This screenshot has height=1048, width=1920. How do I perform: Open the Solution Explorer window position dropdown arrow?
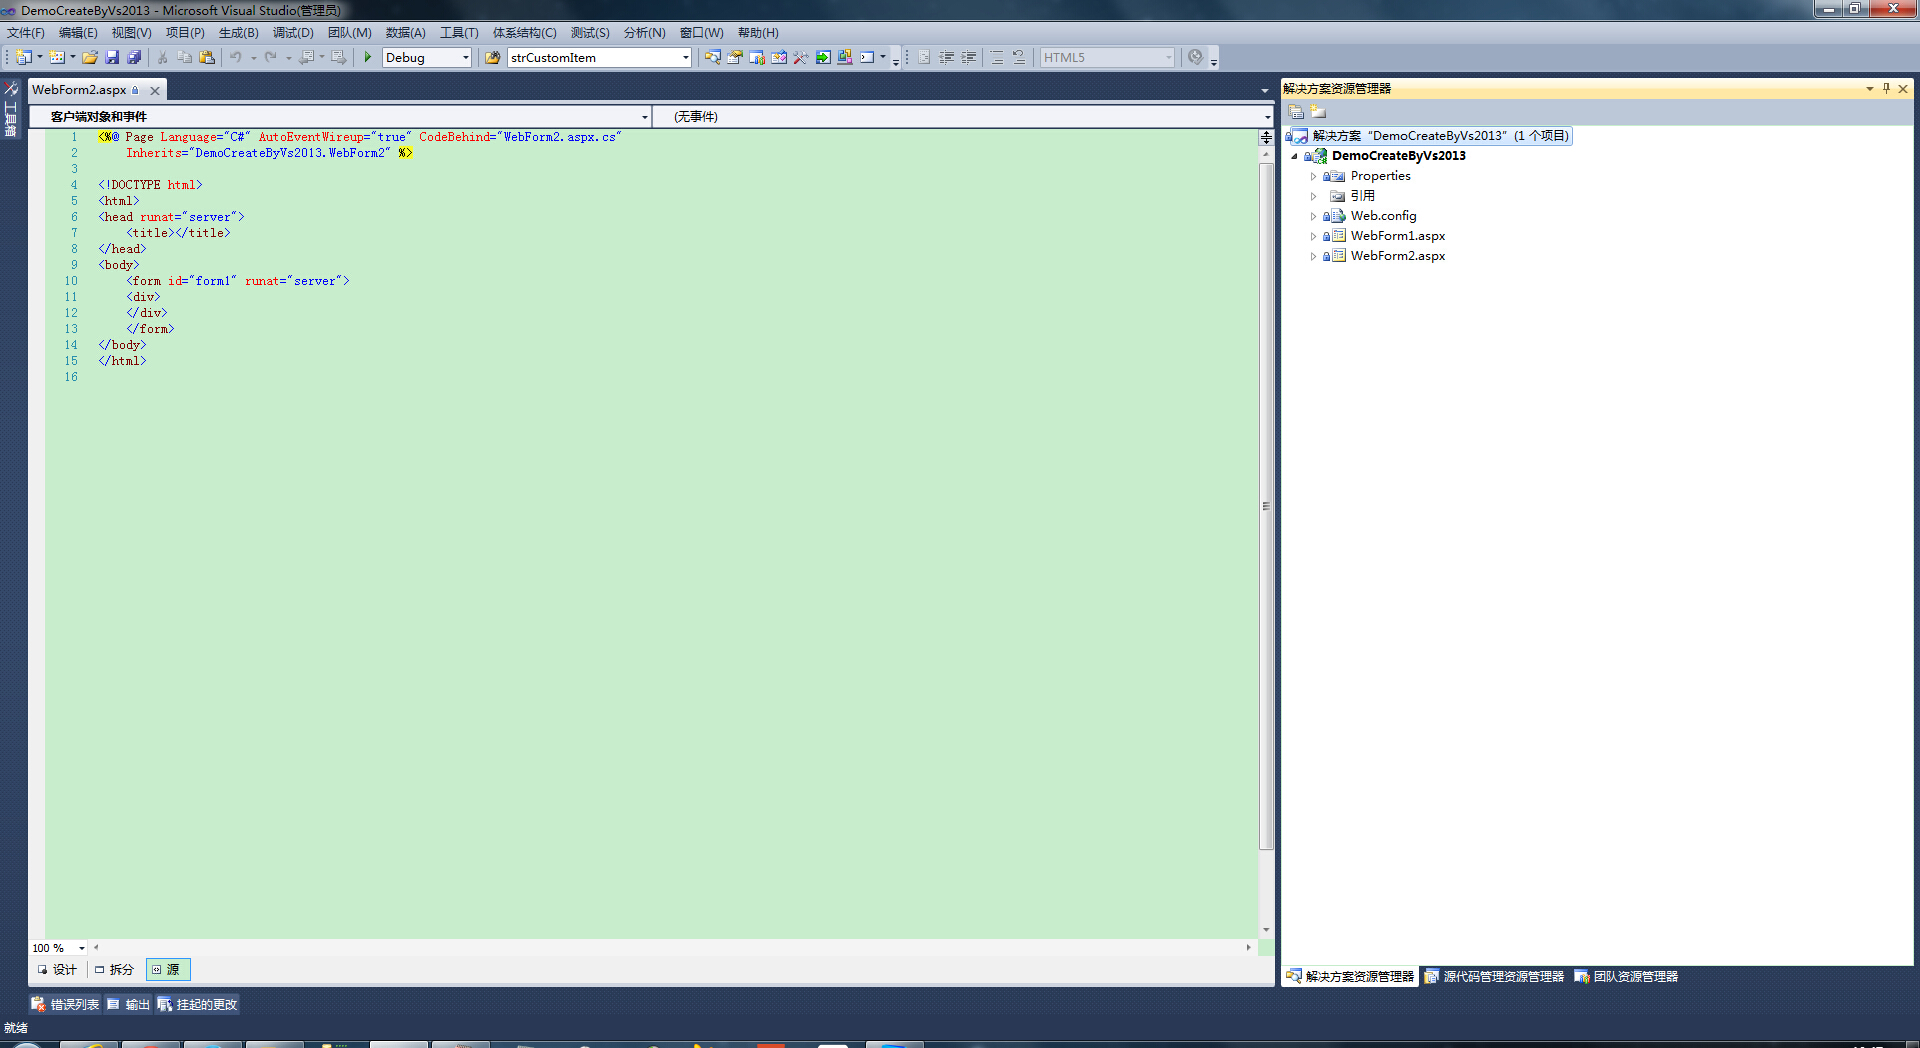[1869, 88]
